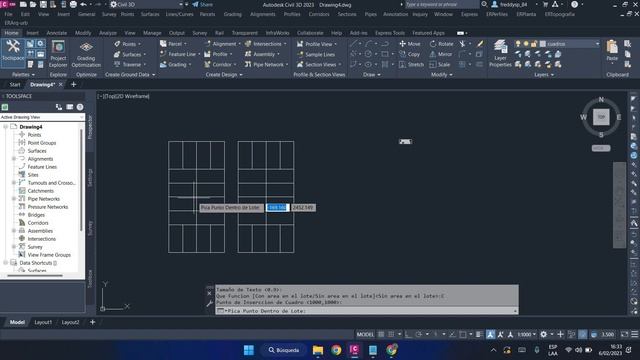640x360 pixels.
Task: Click Windows Búsqueda search box
Action: click(284, 350)
